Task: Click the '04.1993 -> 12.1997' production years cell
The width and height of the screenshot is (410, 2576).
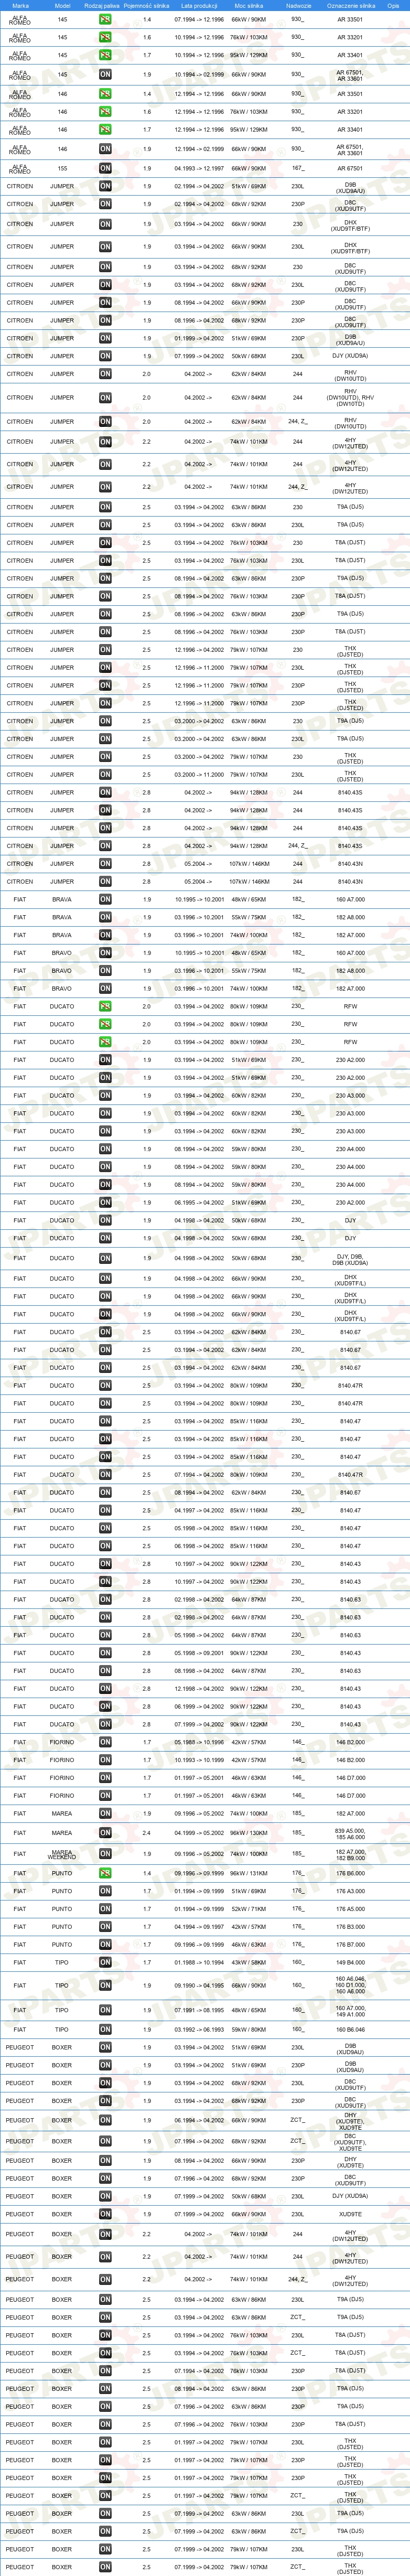Action: 199,168
